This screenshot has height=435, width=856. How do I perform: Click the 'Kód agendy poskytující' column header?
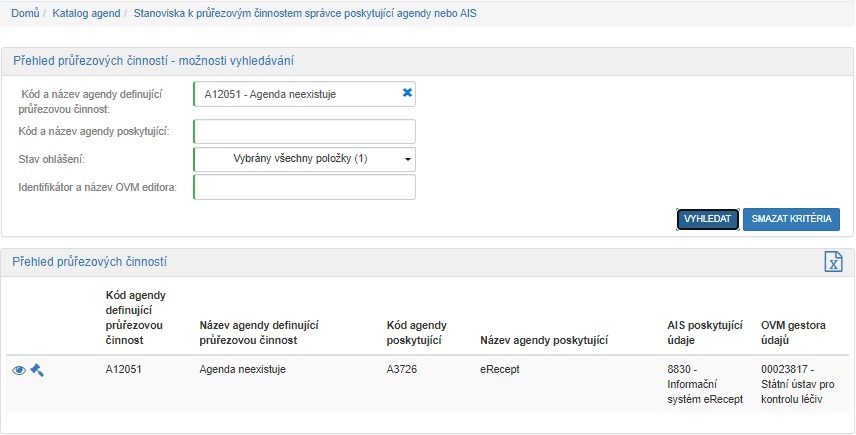coord(416,333)
